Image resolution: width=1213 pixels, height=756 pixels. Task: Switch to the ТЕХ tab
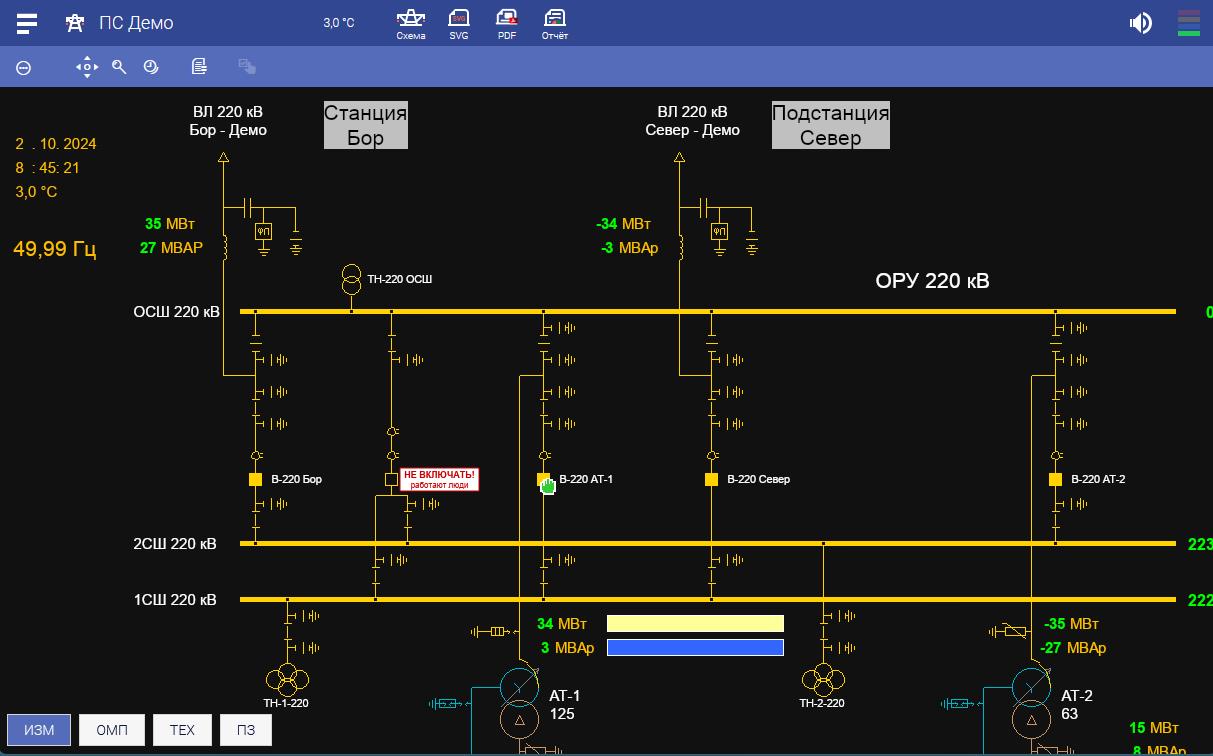(x=182, y=730)
